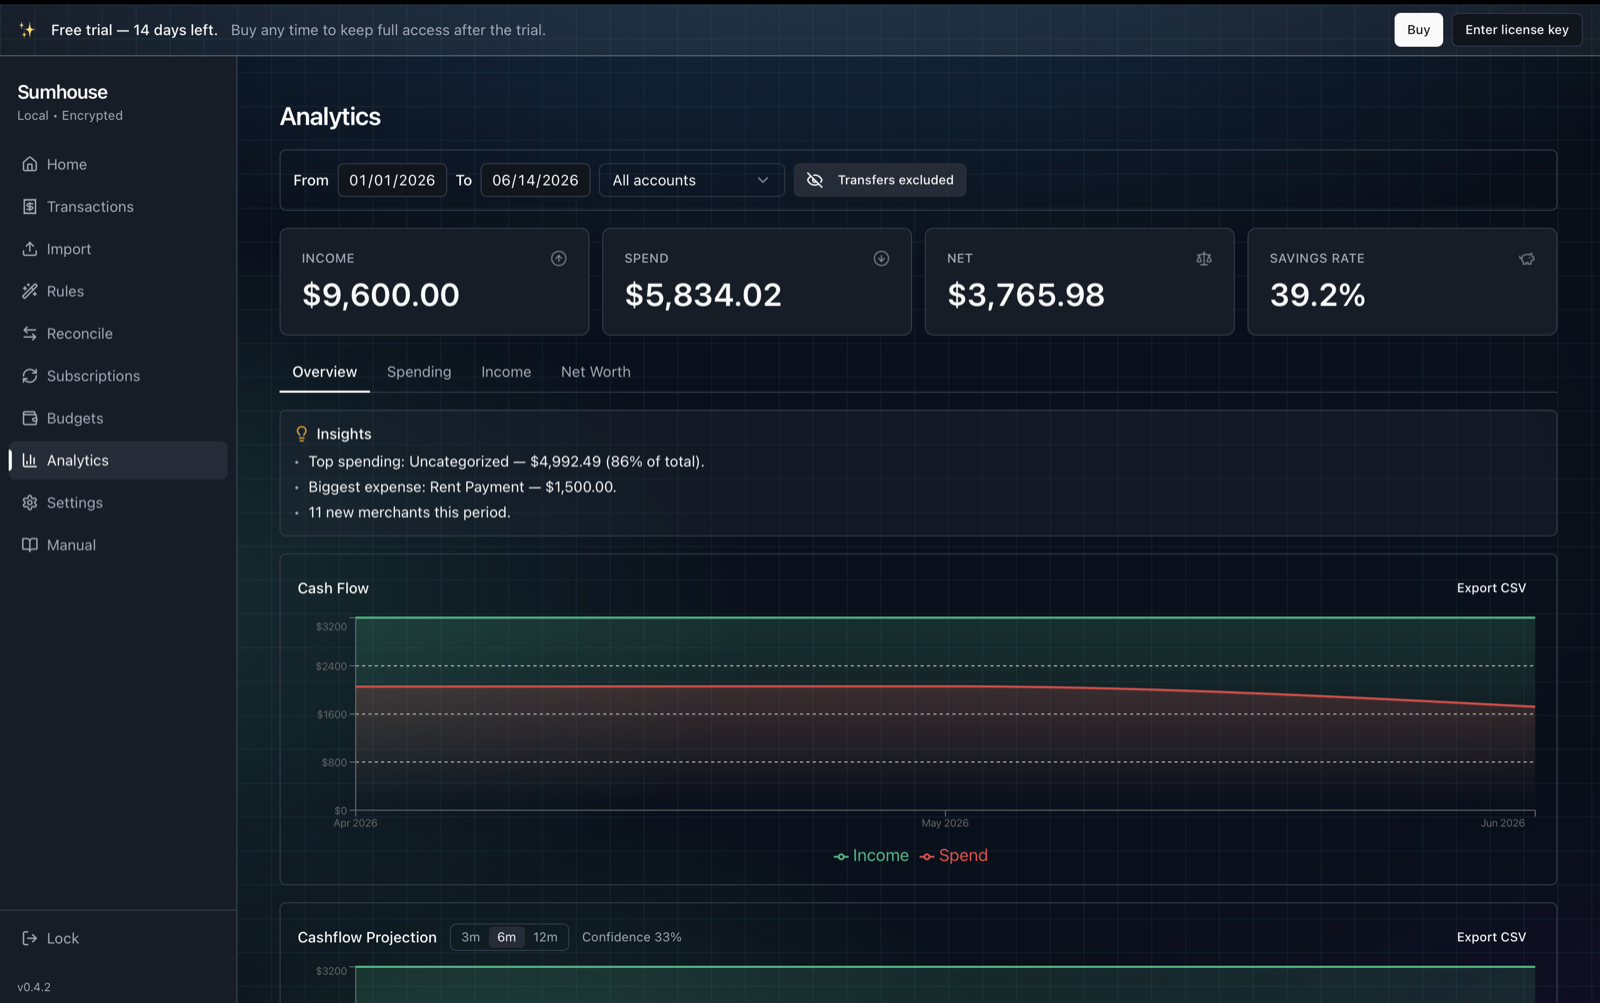Viewport: 1600px width, 1003px height.
Task: Click the Confidence 33% label
Action: [x=632, y=937]
